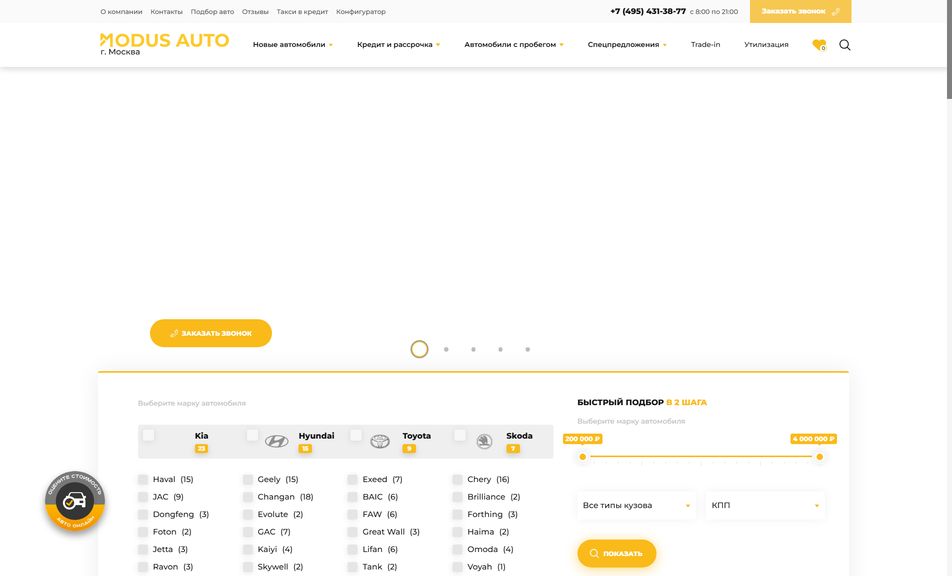
Task: Check the Chery brand checkbox
Action: tap(457, 479)
